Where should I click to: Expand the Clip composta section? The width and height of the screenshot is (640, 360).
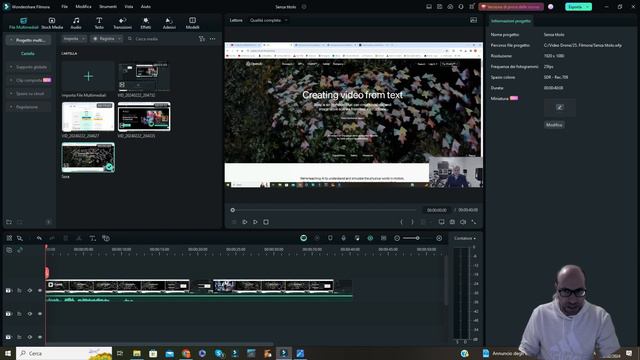pyautogui.click(x=28, y=80)
